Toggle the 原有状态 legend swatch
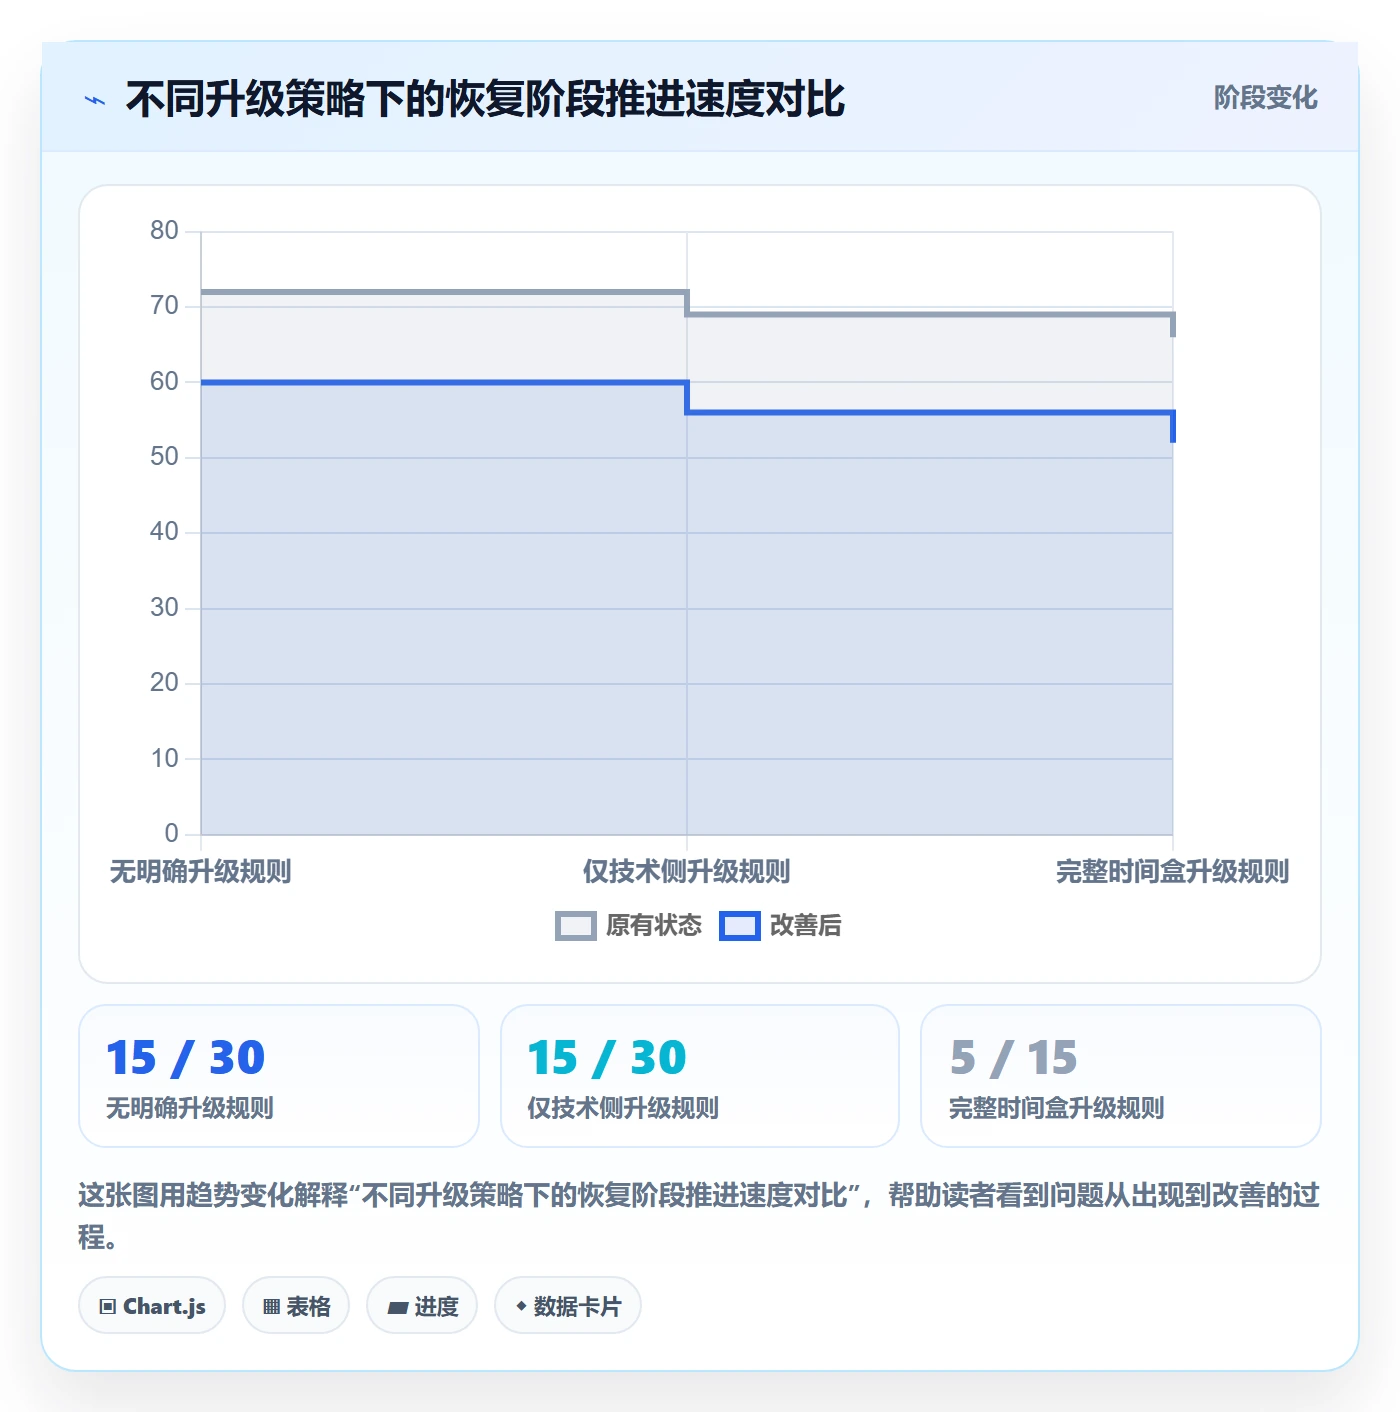 (x=575, y=926)
